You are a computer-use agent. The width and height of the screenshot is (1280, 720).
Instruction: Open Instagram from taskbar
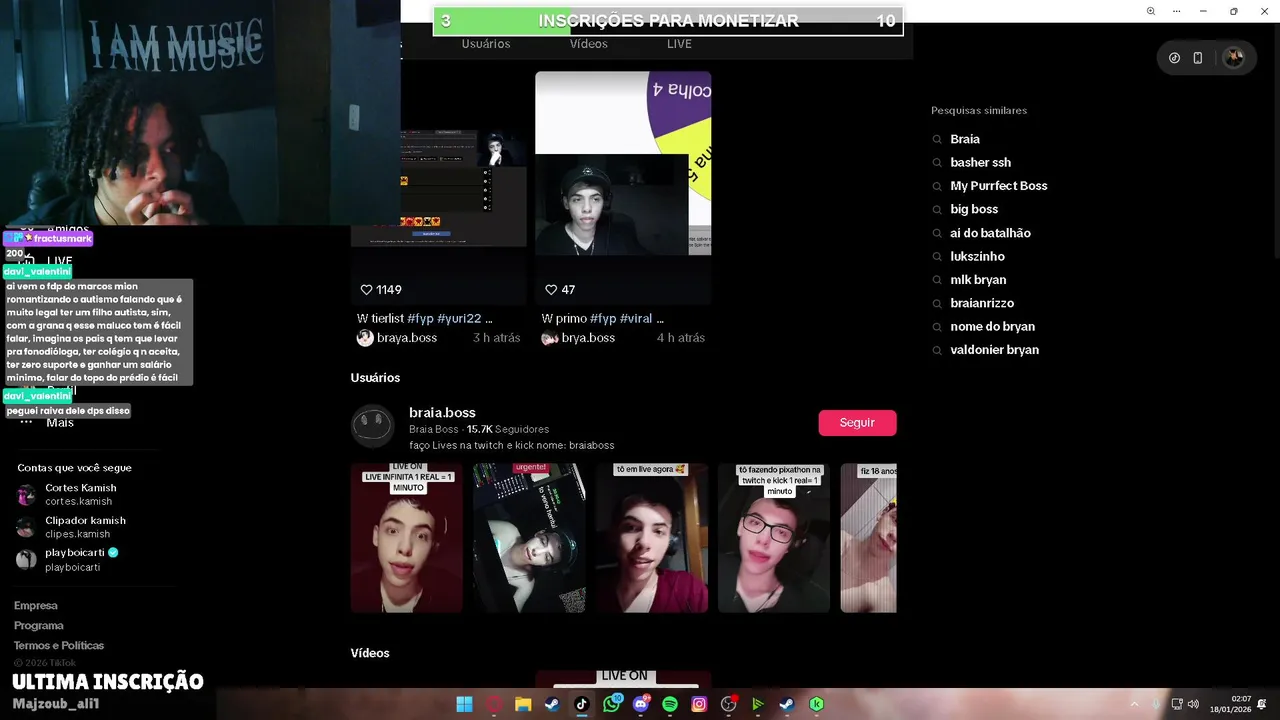pos(699,704)
